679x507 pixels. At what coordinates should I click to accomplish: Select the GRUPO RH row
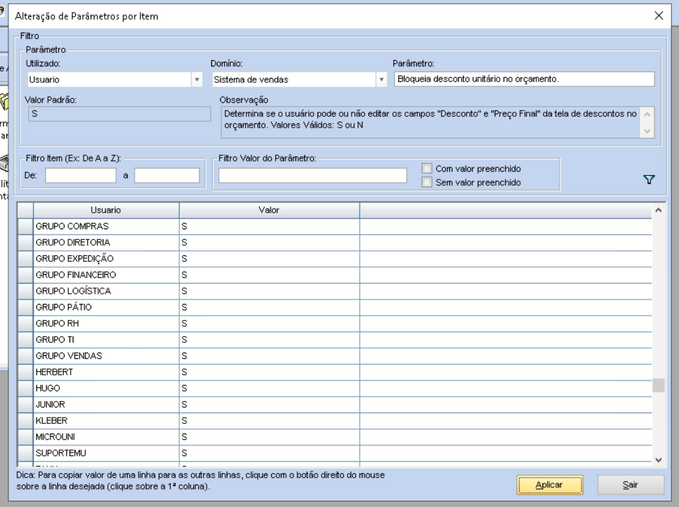point(335,323)
